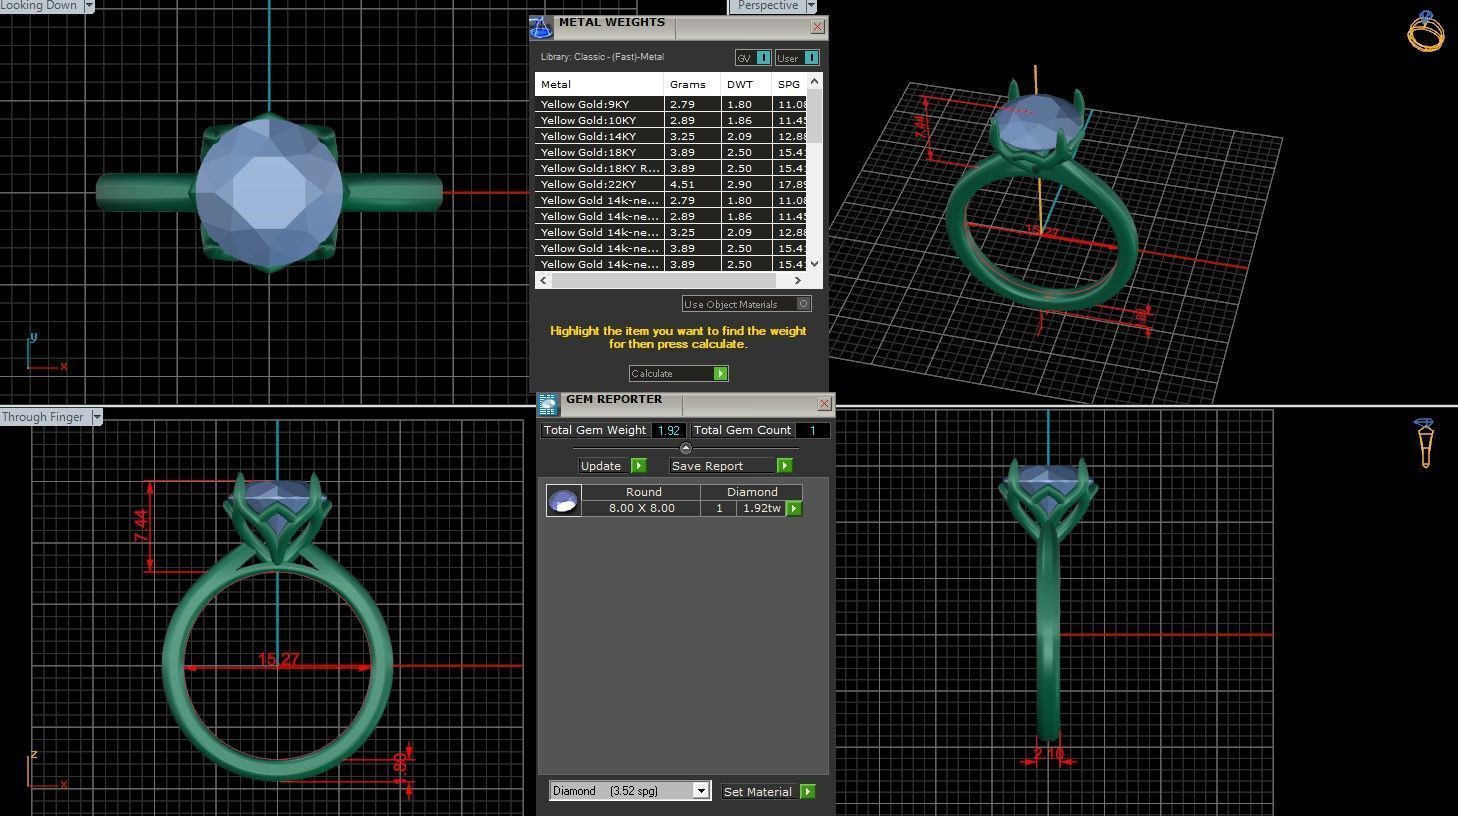
Task: Select the Yellow Gold:22KY row
Action: click(x=671, y=184)
